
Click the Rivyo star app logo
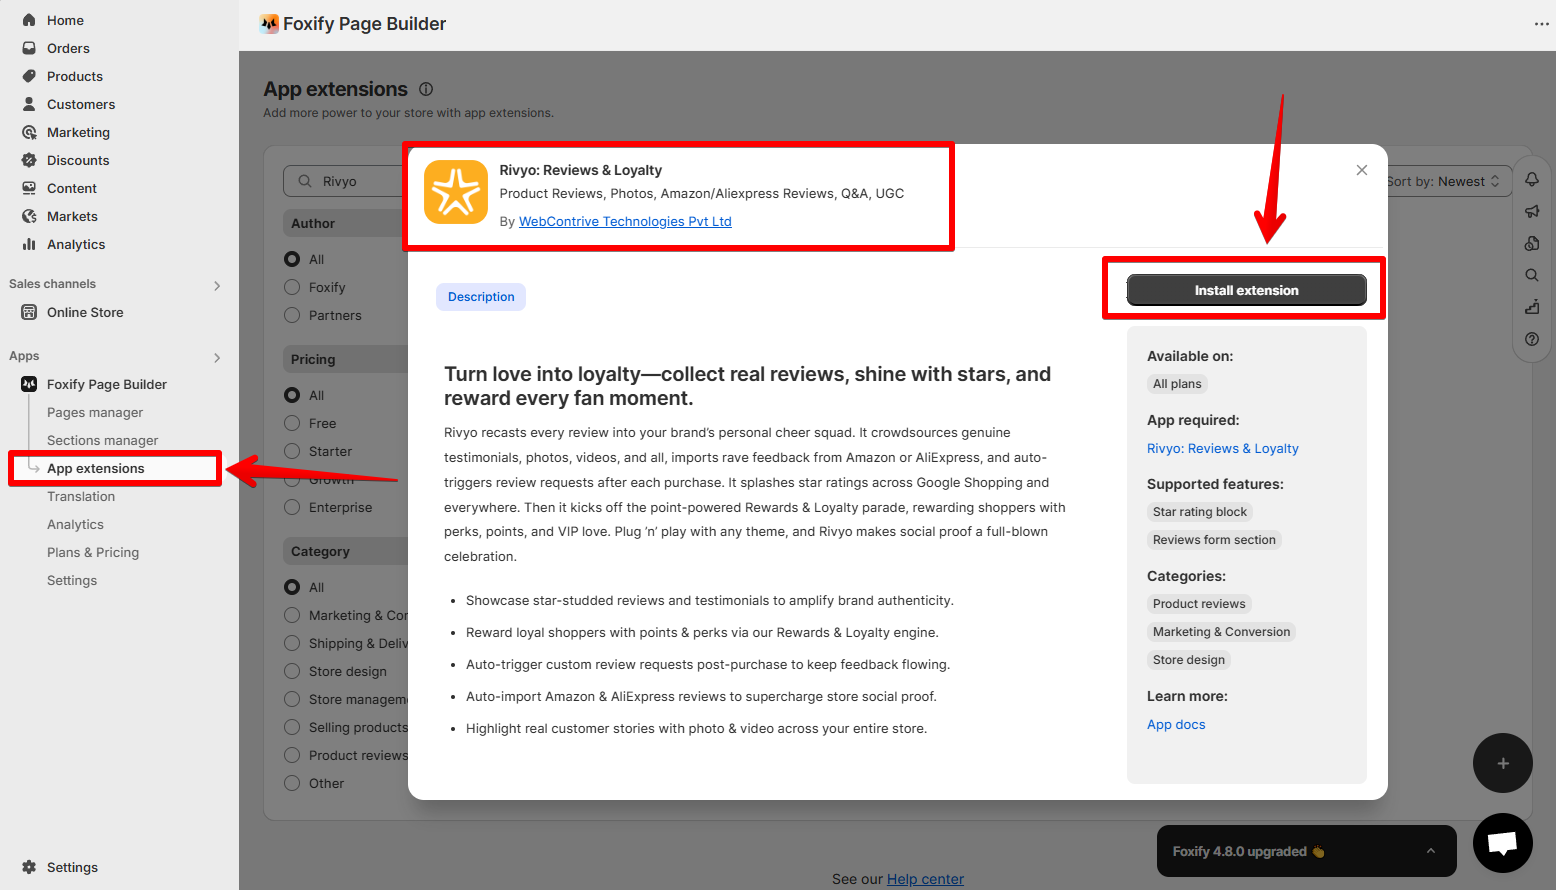(x=456, y=192)
